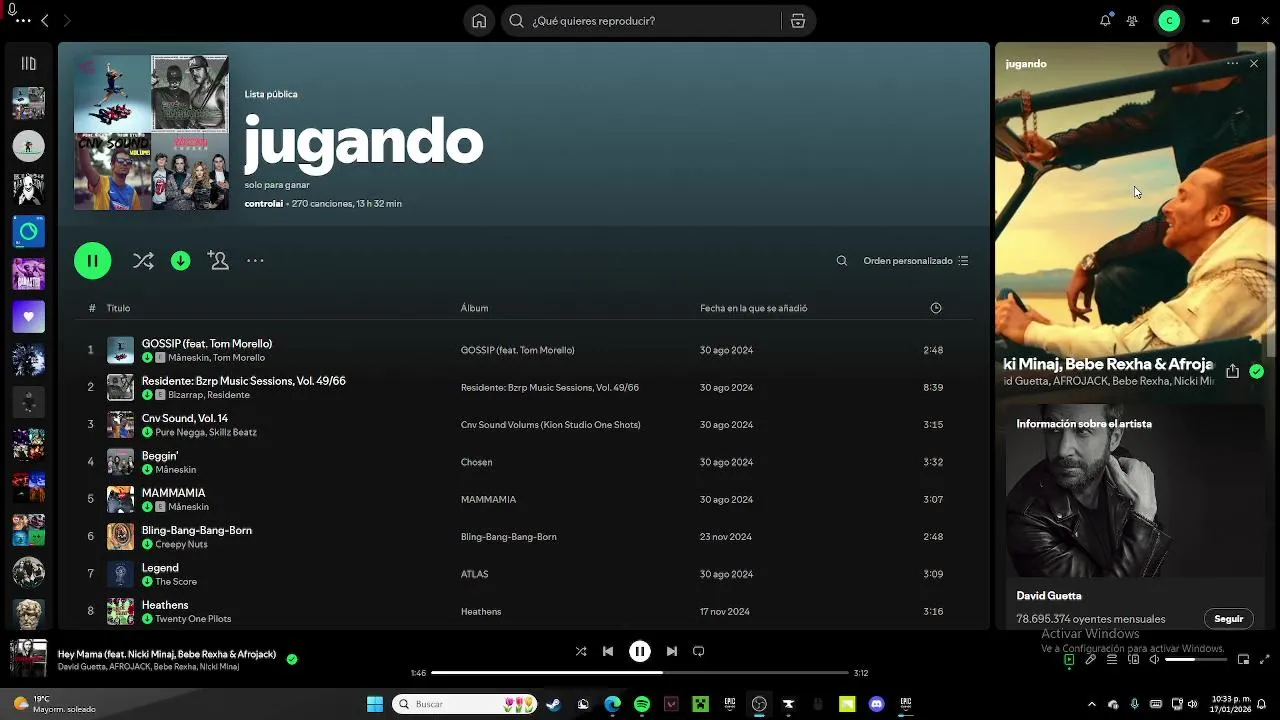The image size is (1280, 720).
Task: Invite collaborators to the playlist
Action: click(x=218, y=261)
